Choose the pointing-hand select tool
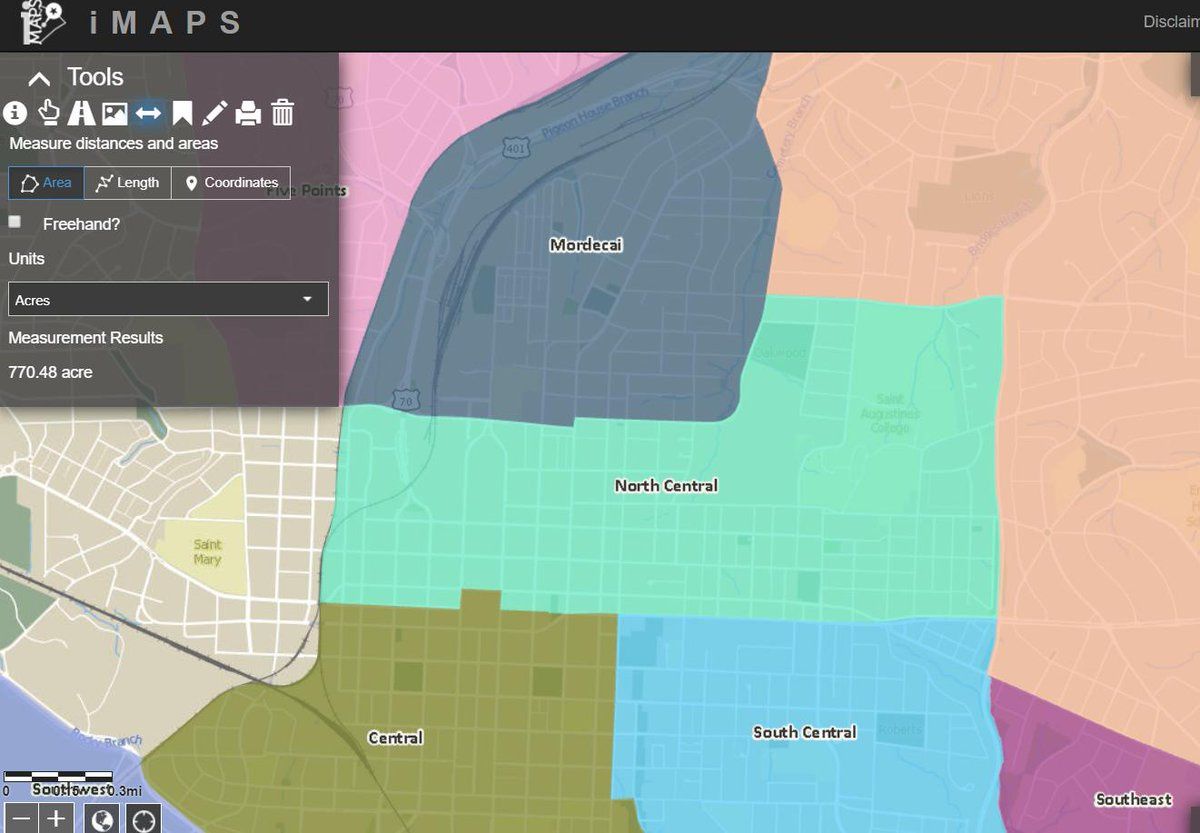 [x=48, y=112]
